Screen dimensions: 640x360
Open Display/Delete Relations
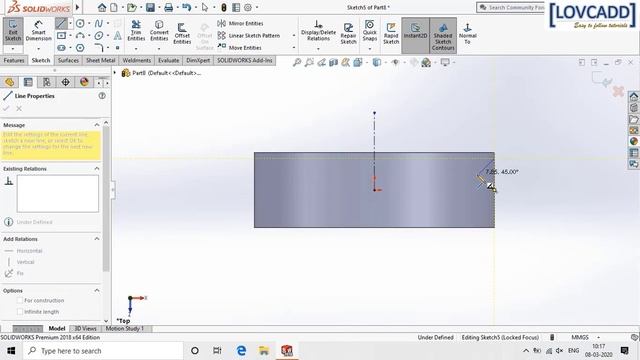318,31
